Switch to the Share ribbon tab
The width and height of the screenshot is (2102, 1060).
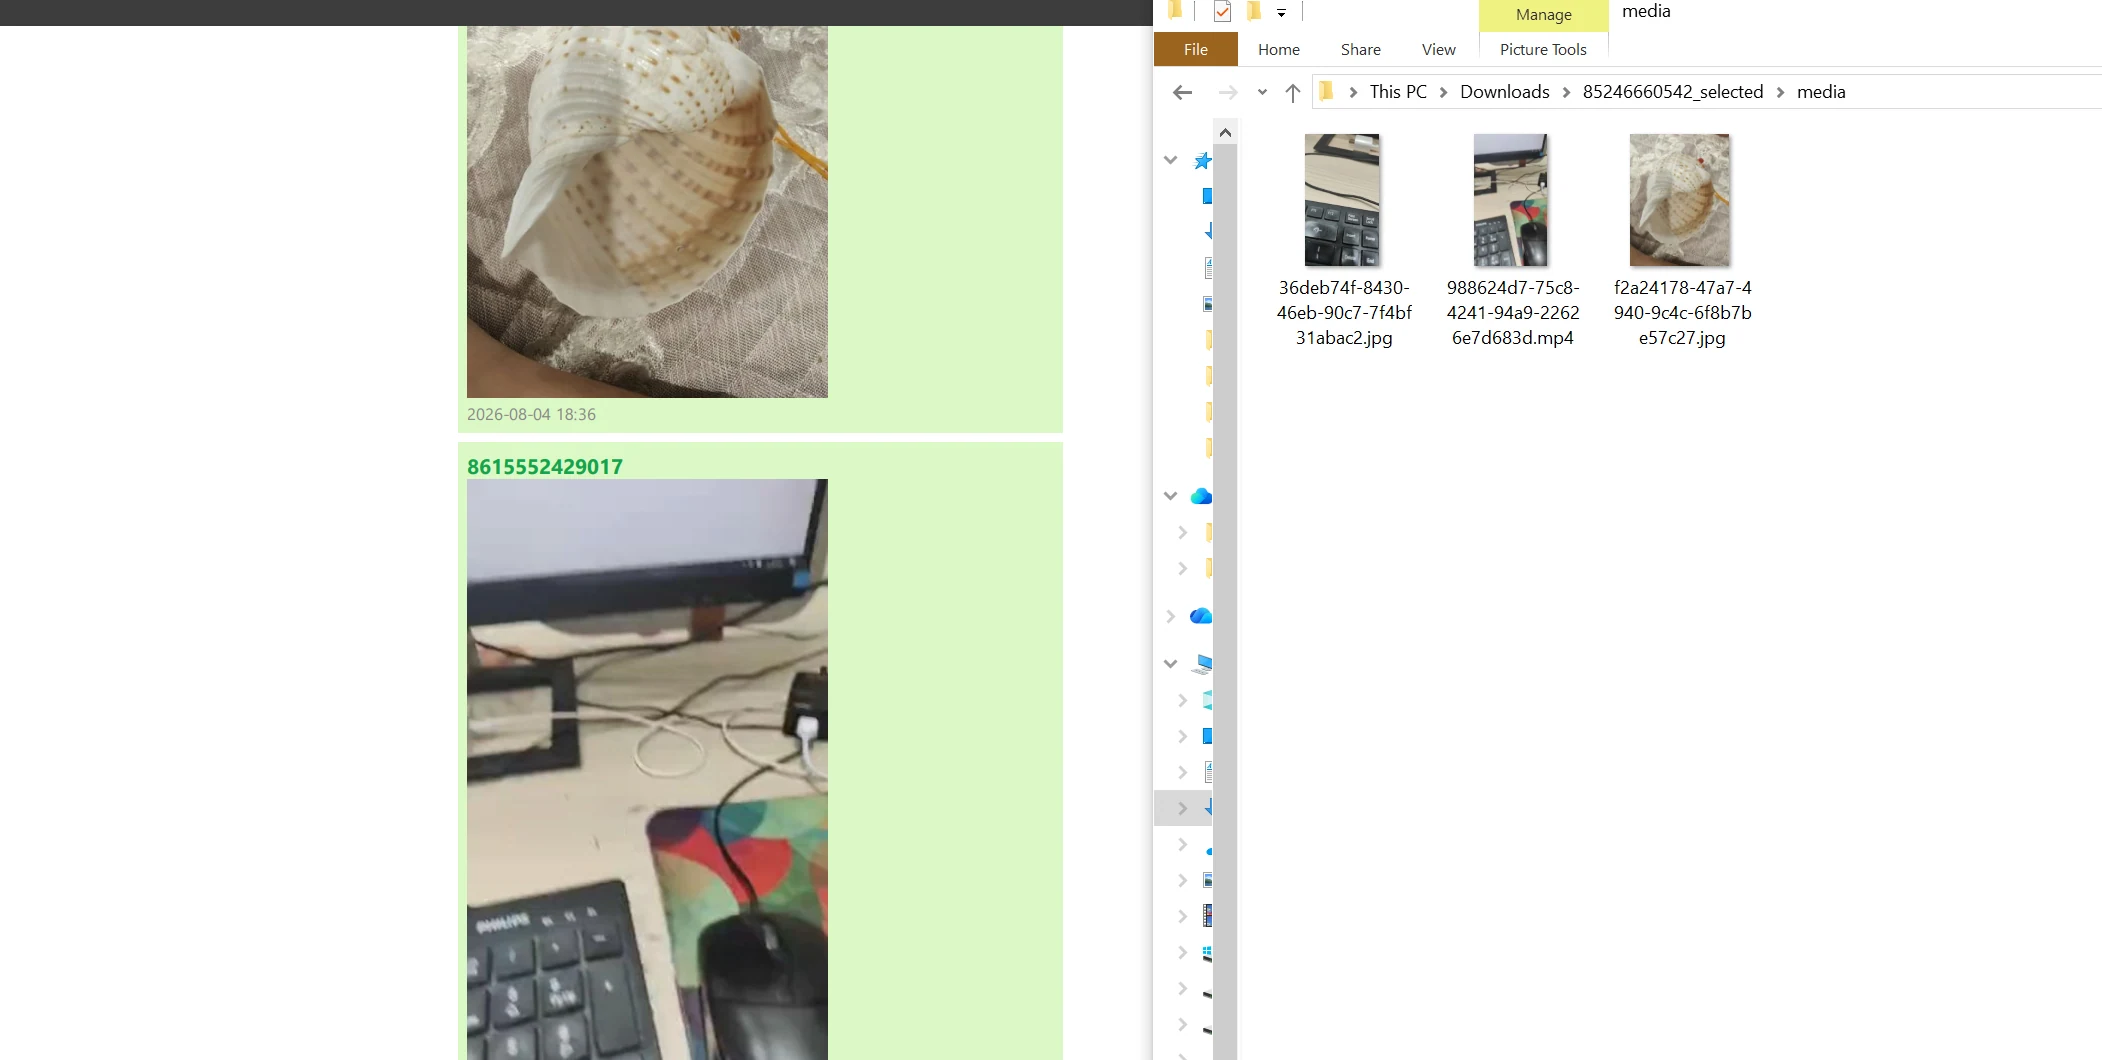coord(1361,49)
